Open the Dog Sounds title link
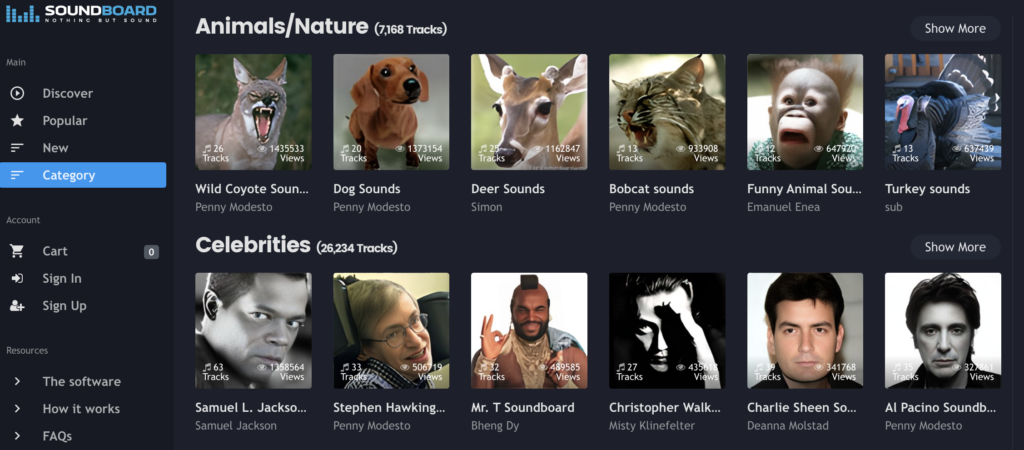 tap(366, 189)
